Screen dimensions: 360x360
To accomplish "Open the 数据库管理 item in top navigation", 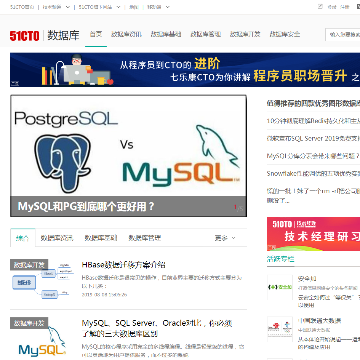I will (206, 34).
